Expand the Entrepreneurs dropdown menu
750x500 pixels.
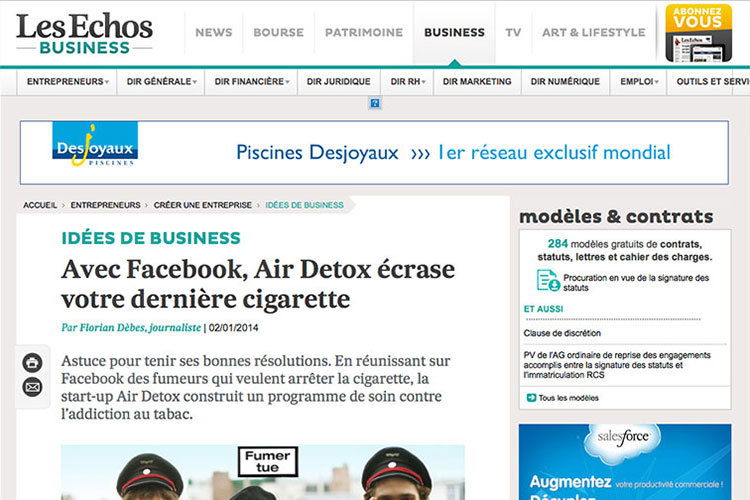66,82
